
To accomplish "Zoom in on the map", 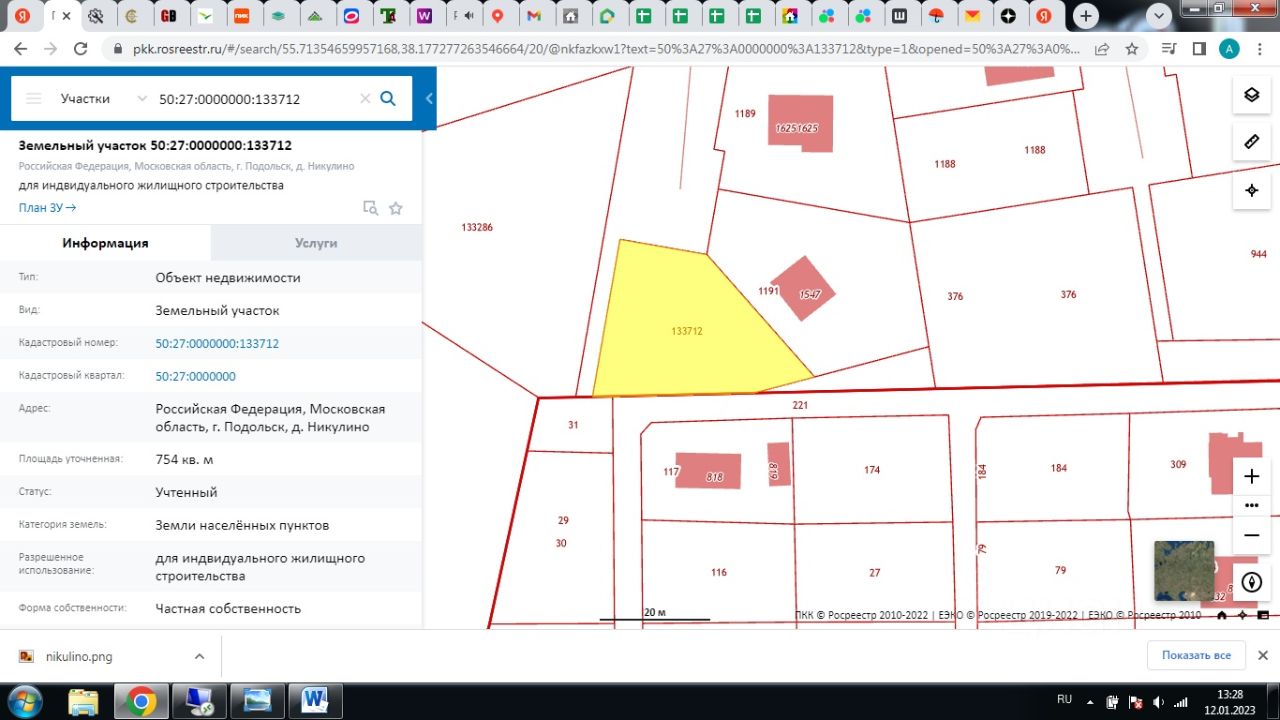I will coord(1251,477).
